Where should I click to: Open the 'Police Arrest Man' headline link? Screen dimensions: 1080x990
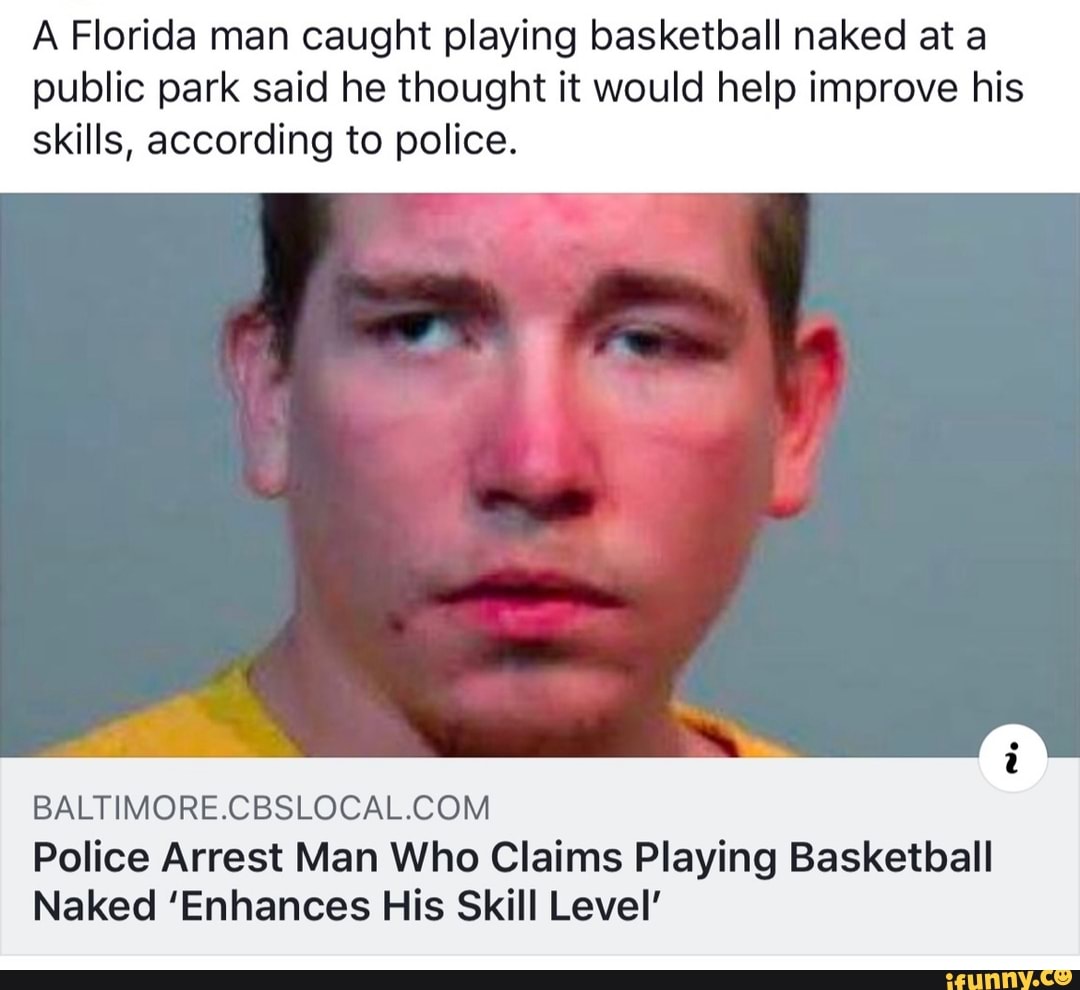coord(513,881)
